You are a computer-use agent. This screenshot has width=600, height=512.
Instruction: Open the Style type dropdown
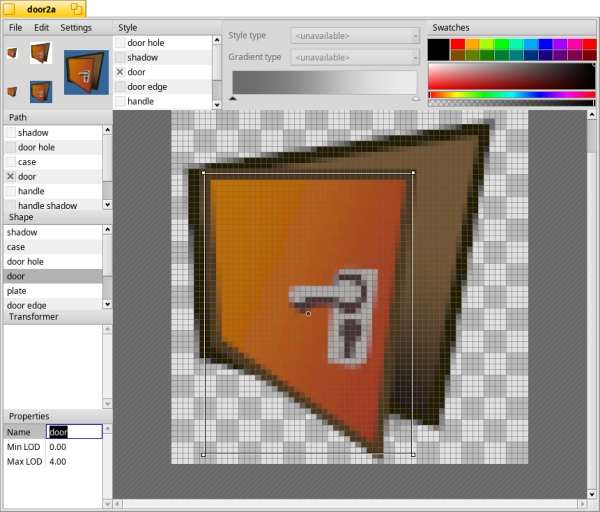click(x=355, y=35)
